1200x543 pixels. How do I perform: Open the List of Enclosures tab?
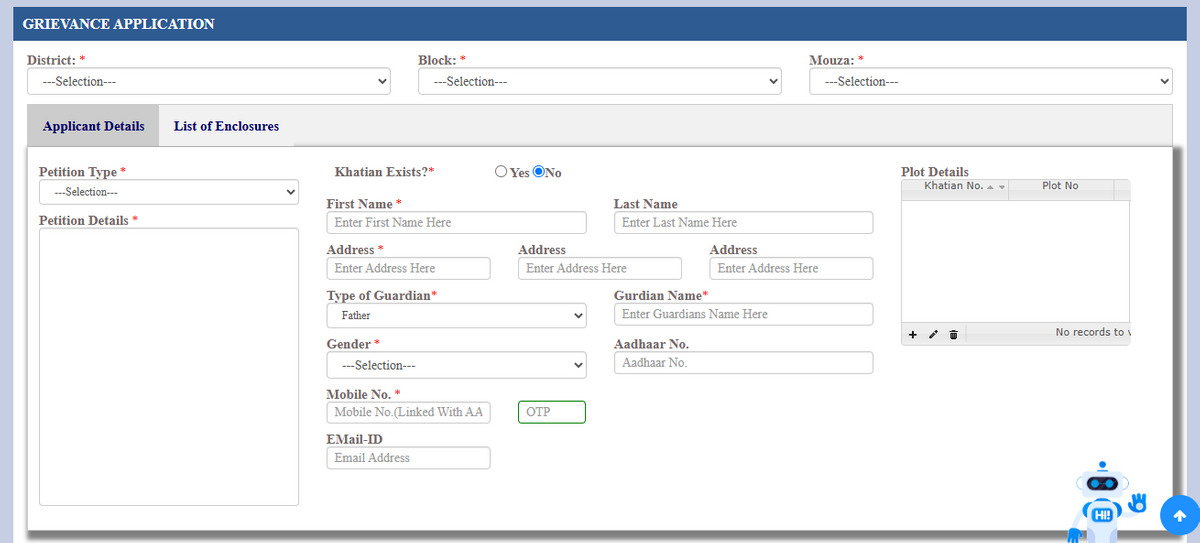point(226,127)
